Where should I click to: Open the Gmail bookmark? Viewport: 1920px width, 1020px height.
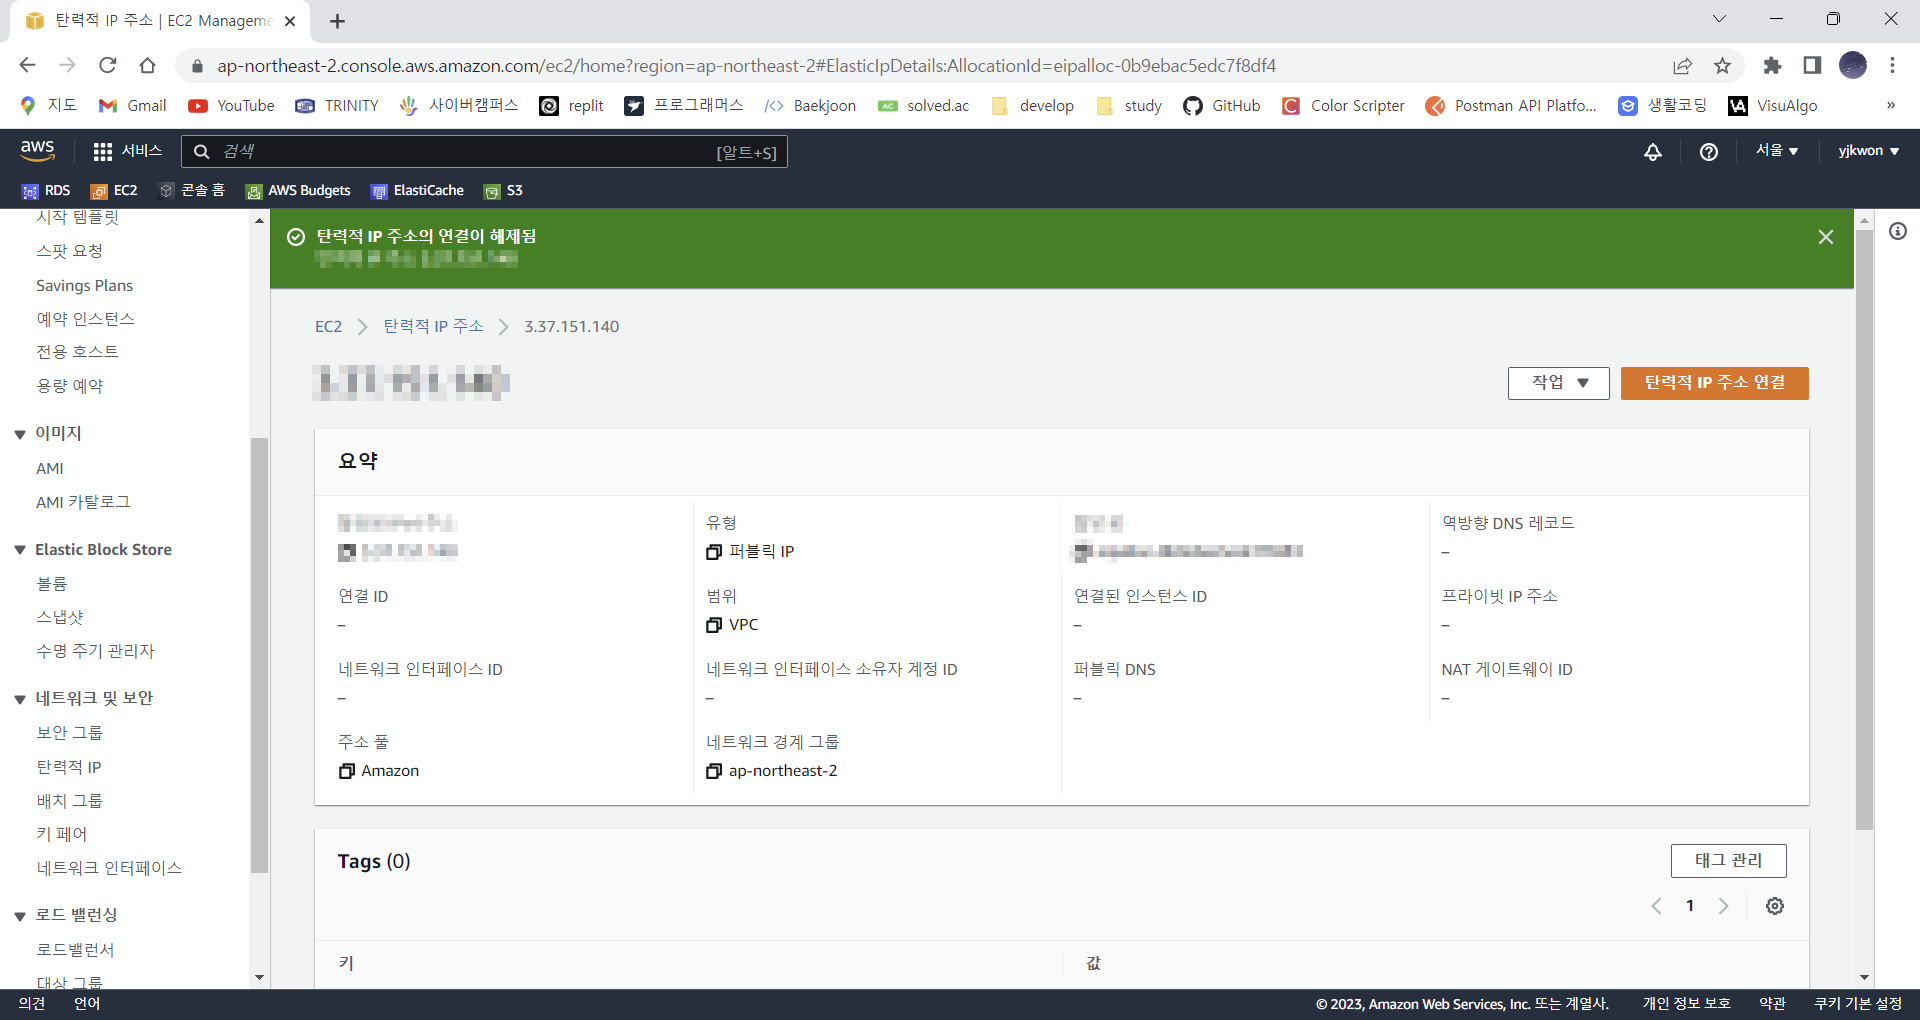point(132,106)
